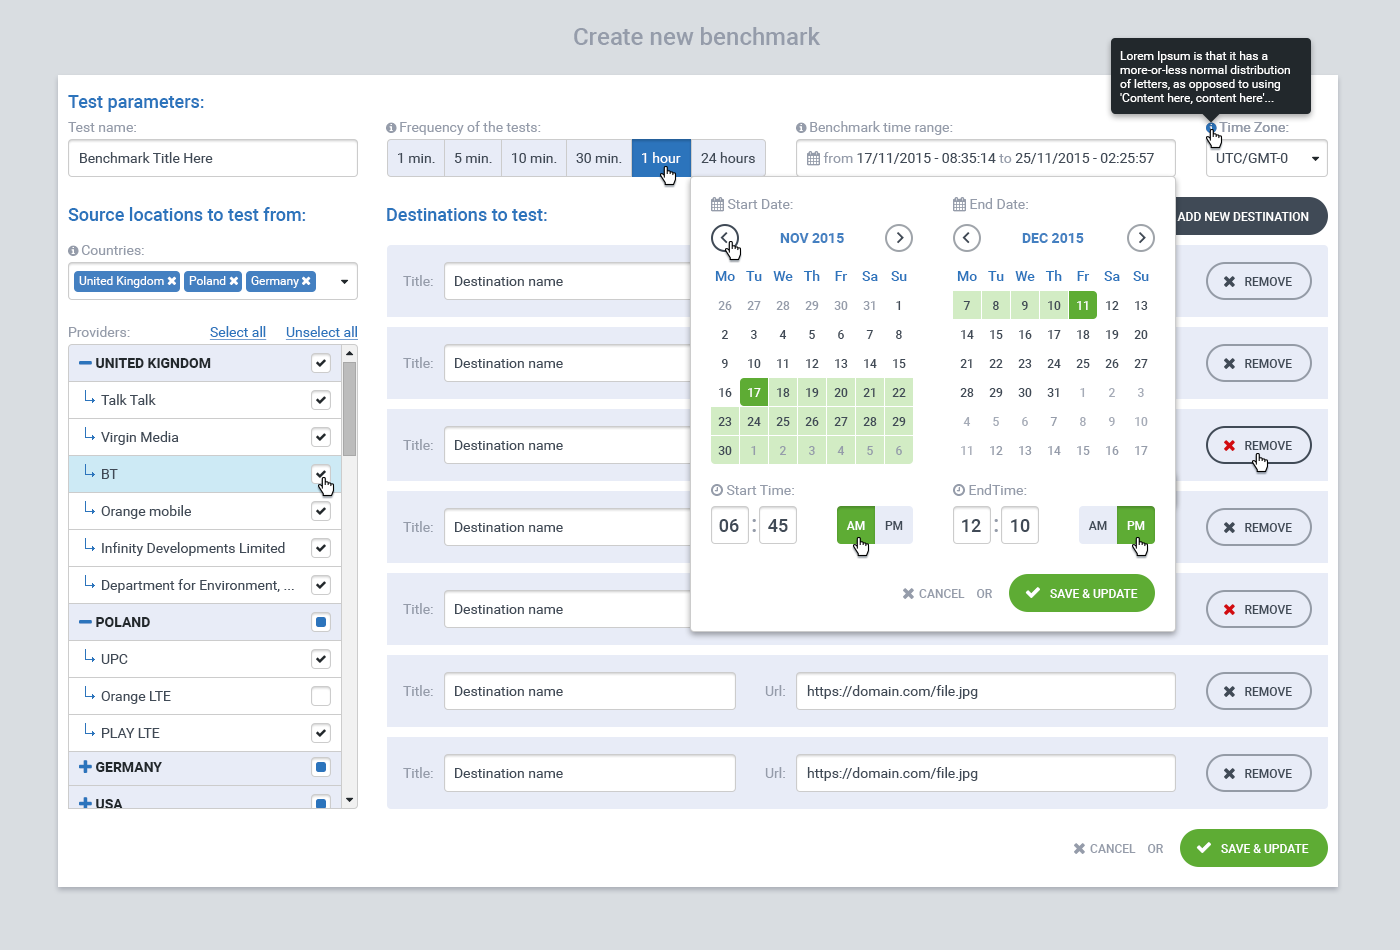Open the Time Zone UTC/GMT-0 dropdown
This screenshot has height=950, width=1400.
tap(1266, 159)
